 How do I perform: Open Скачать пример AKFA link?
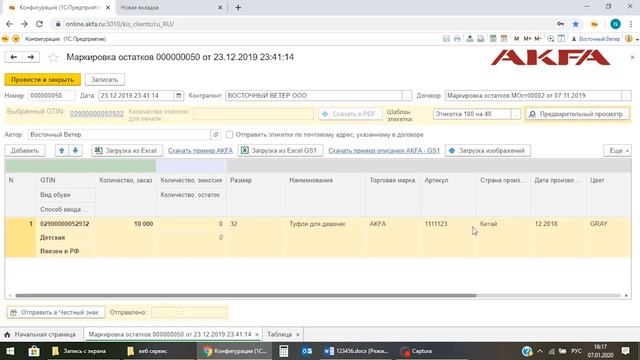tap(200, 151)
